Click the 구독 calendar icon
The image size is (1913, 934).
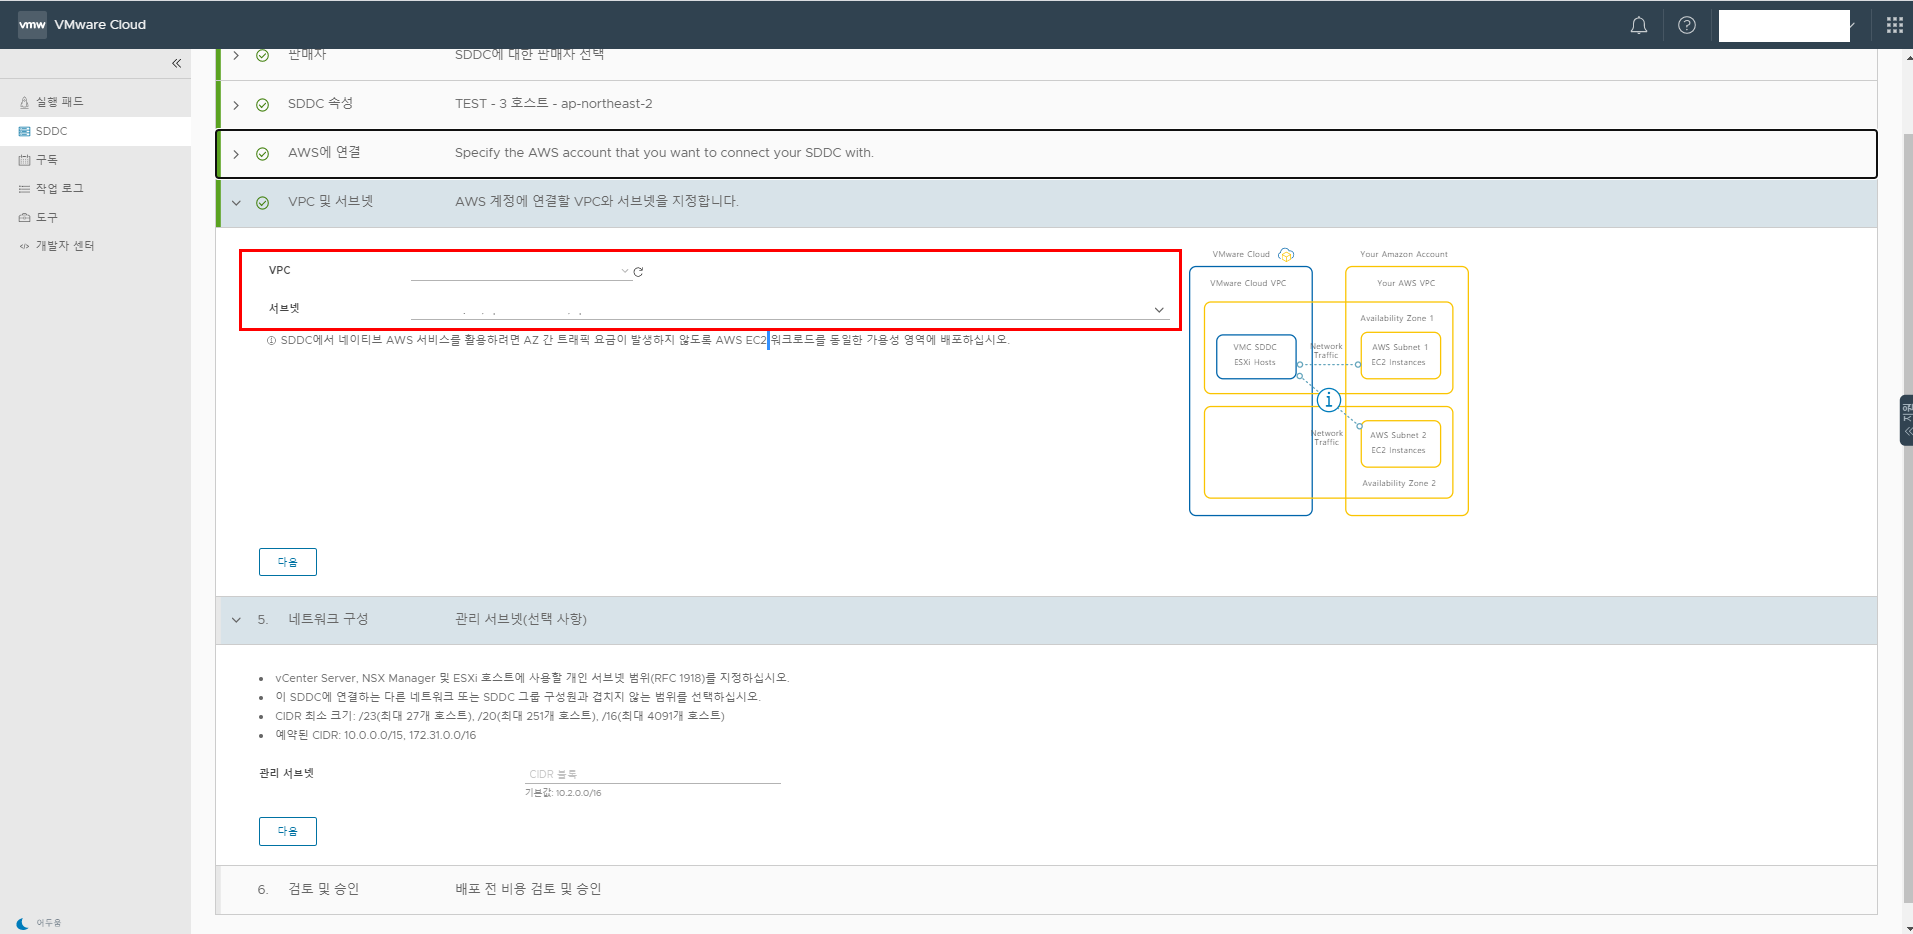coord(24,160)
